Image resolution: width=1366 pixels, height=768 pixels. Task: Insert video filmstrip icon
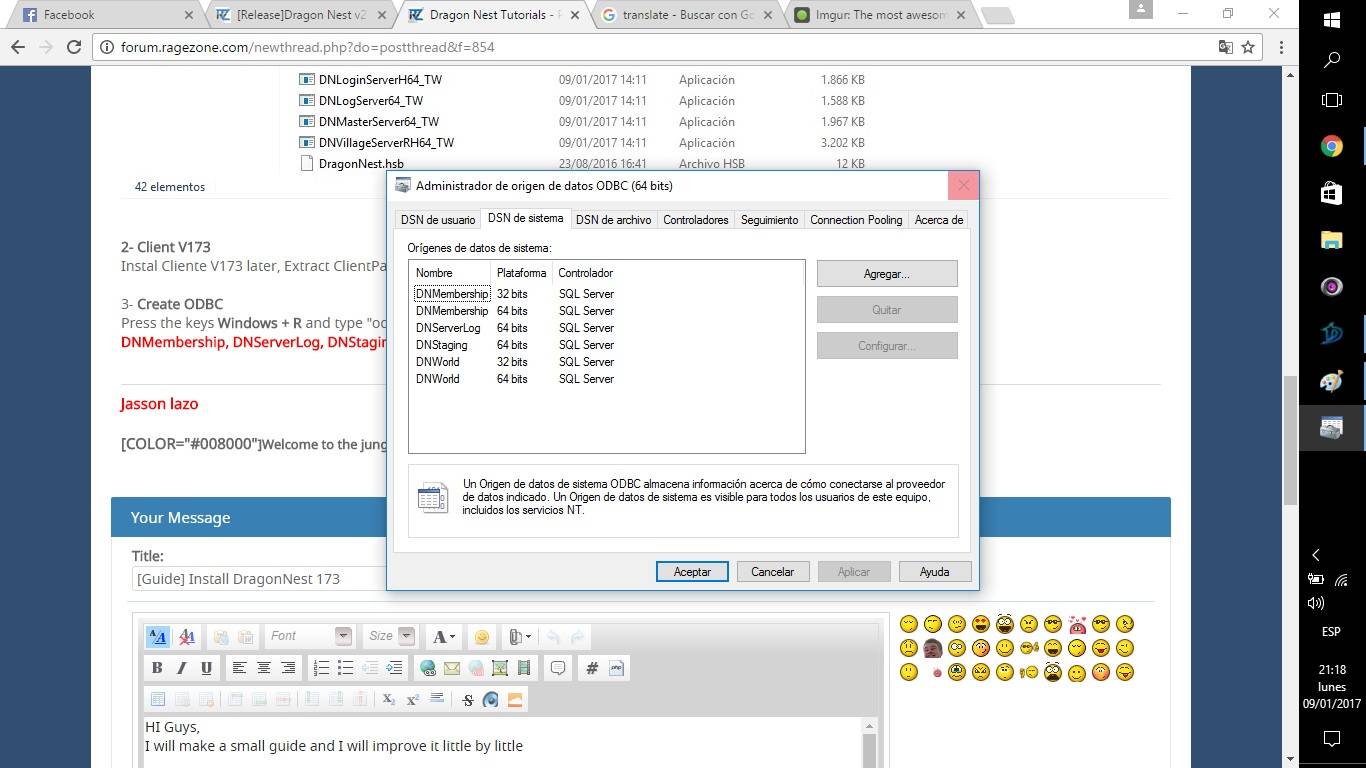[524, 668]
